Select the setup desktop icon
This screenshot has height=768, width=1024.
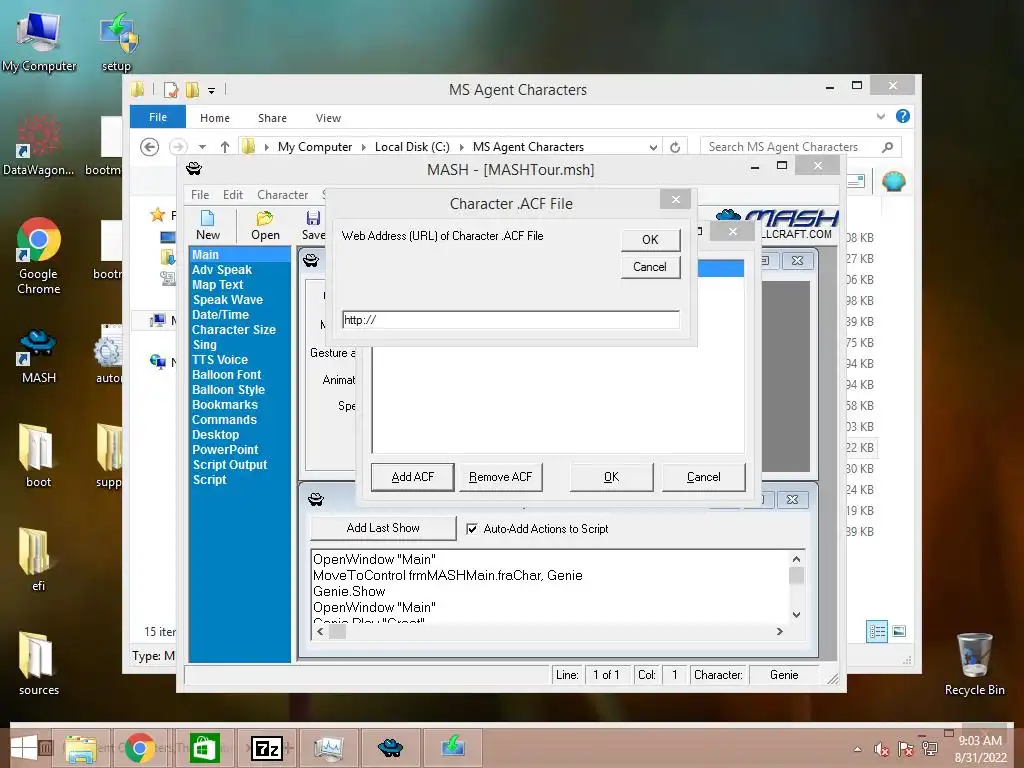click(116, 42)
